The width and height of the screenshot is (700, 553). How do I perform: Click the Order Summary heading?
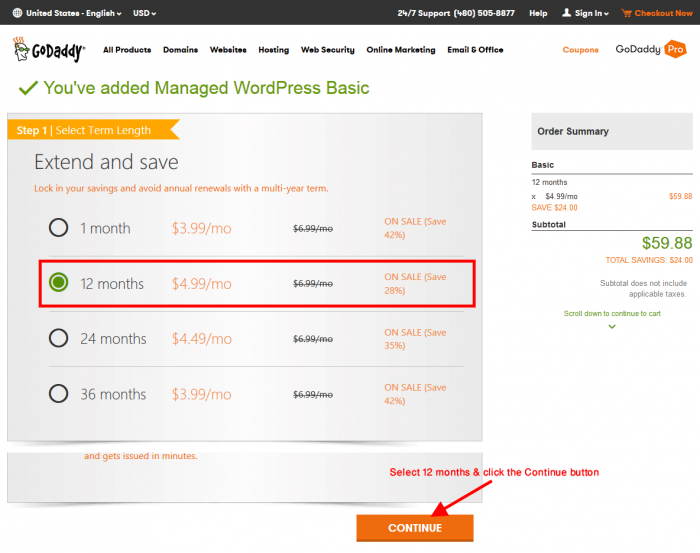tap(573, 131)
